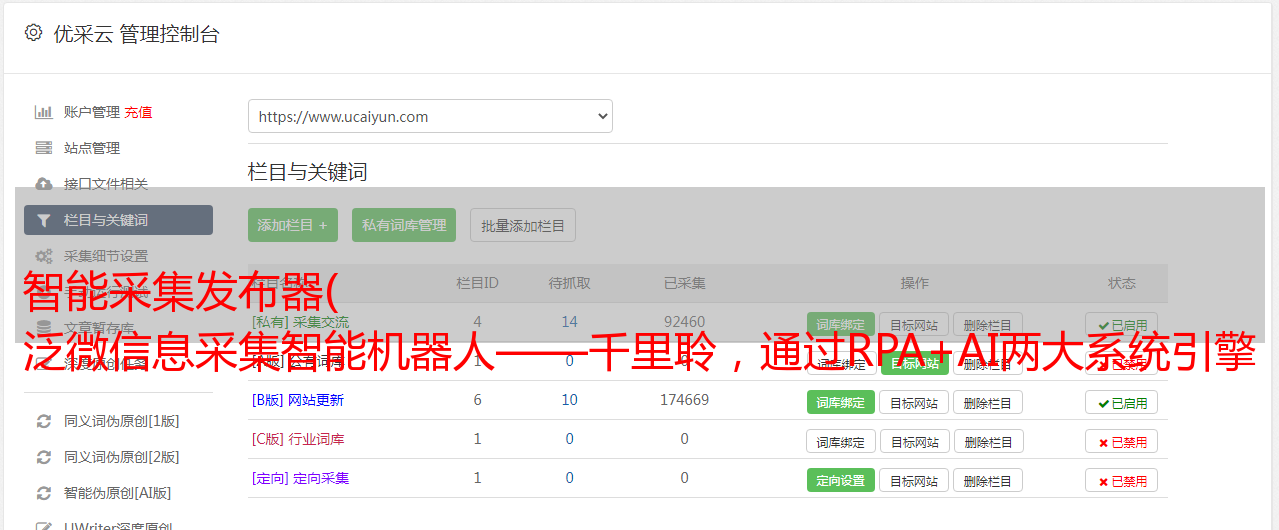Viewport: 1279px width, 530px height.
Task: Click 删除栏目 for the 行业词库 row
Action: [x=988, y=441]
